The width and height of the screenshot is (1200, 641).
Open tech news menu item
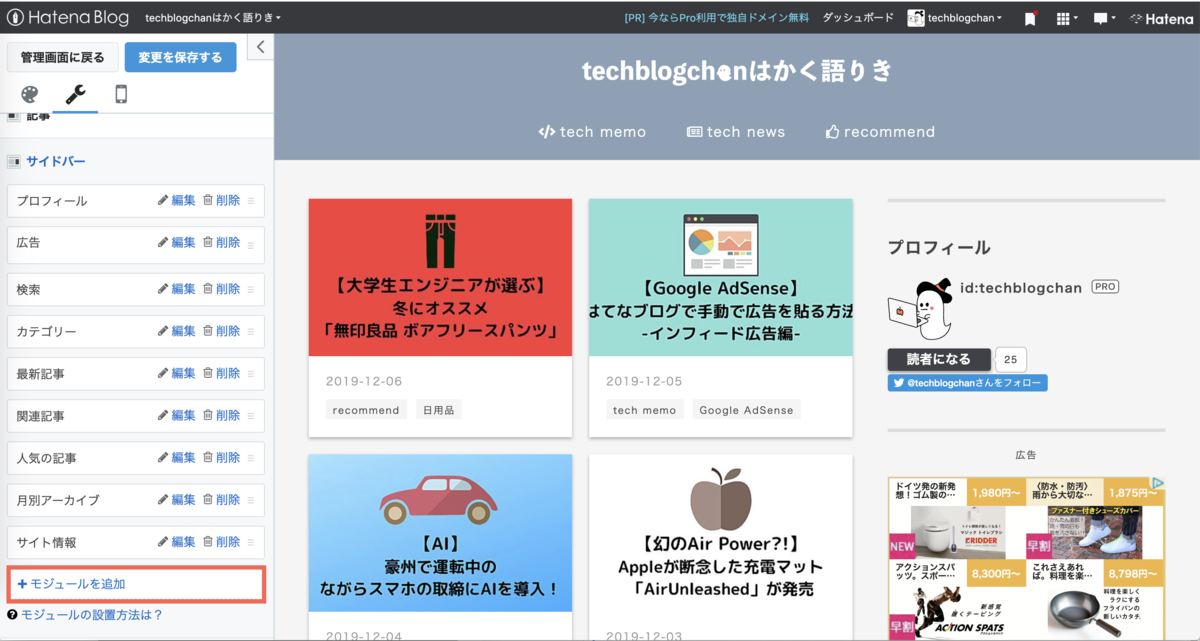click(736, 132)
